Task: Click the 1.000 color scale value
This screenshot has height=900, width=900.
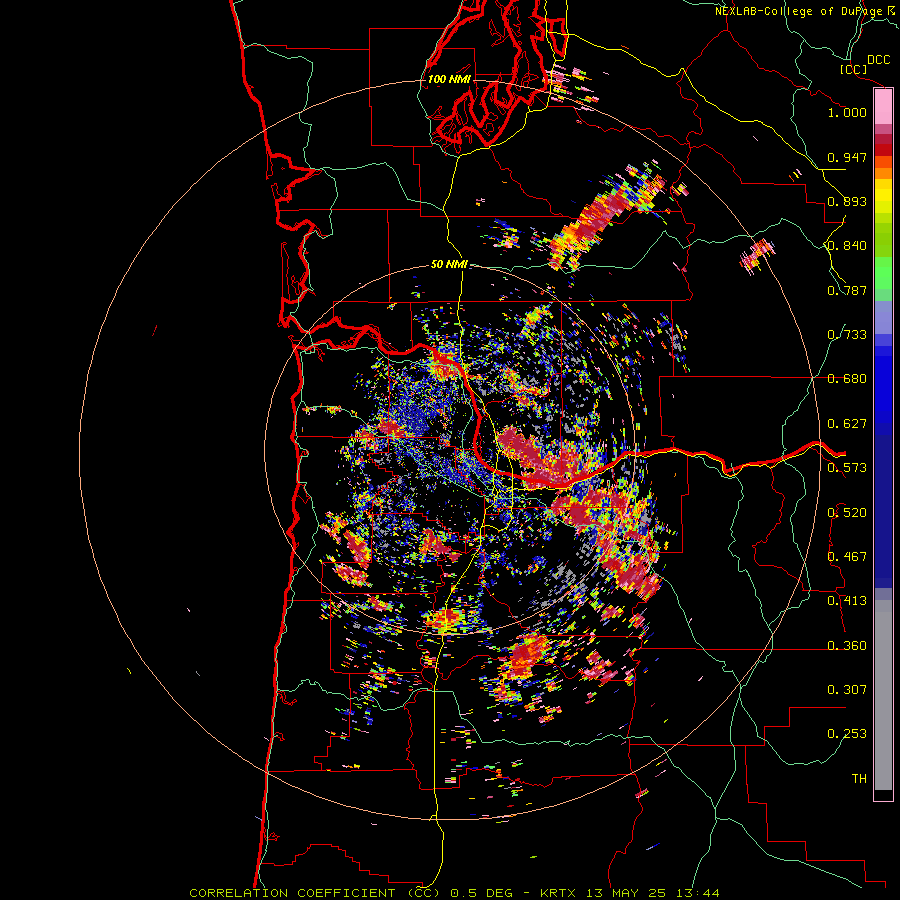Action: click(847, 112)
